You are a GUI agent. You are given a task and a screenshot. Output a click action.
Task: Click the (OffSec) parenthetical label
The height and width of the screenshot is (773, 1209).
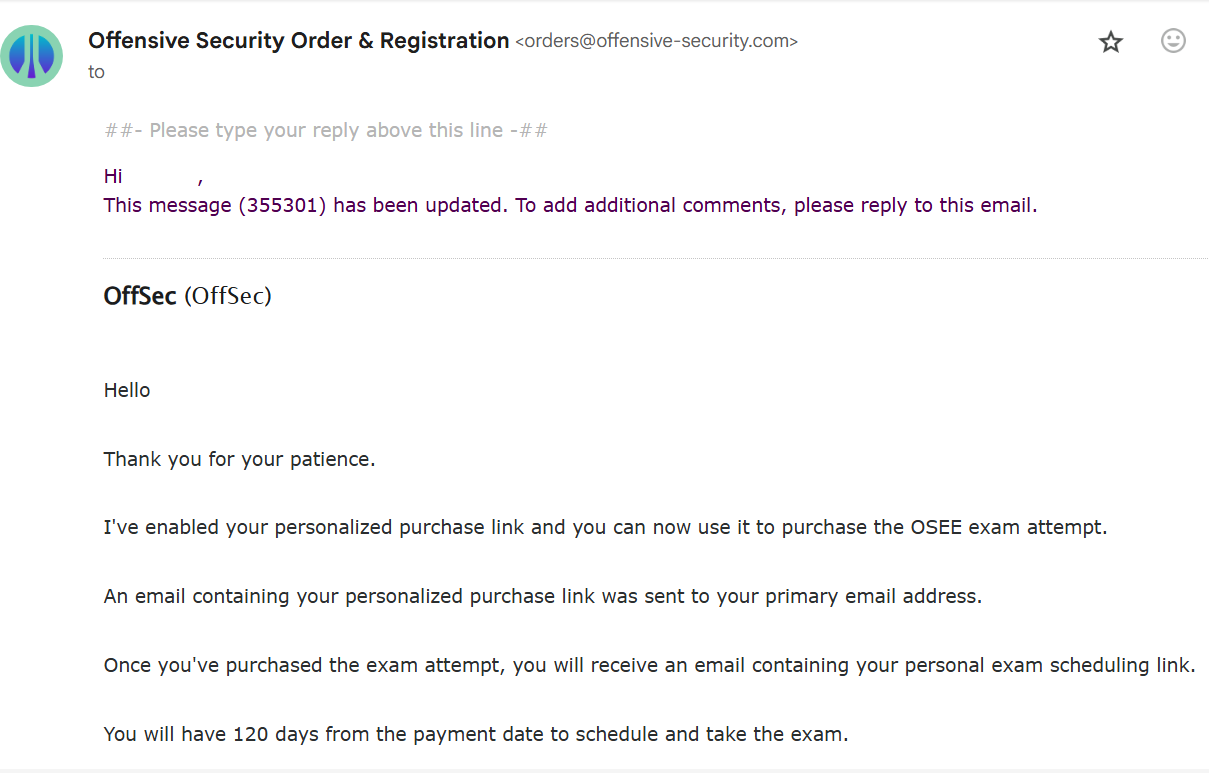point(228,297)
